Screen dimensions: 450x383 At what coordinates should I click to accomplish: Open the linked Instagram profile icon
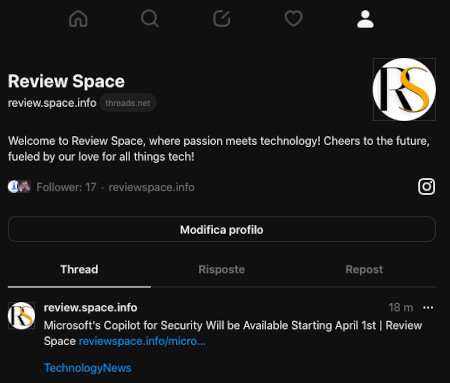point(426,186)
